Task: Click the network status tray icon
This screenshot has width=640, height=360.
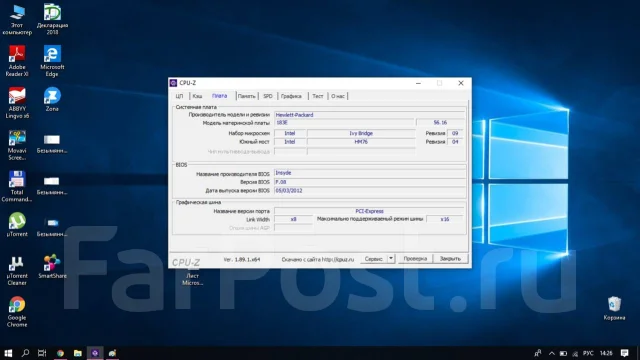Action: (x=575, y=353)
